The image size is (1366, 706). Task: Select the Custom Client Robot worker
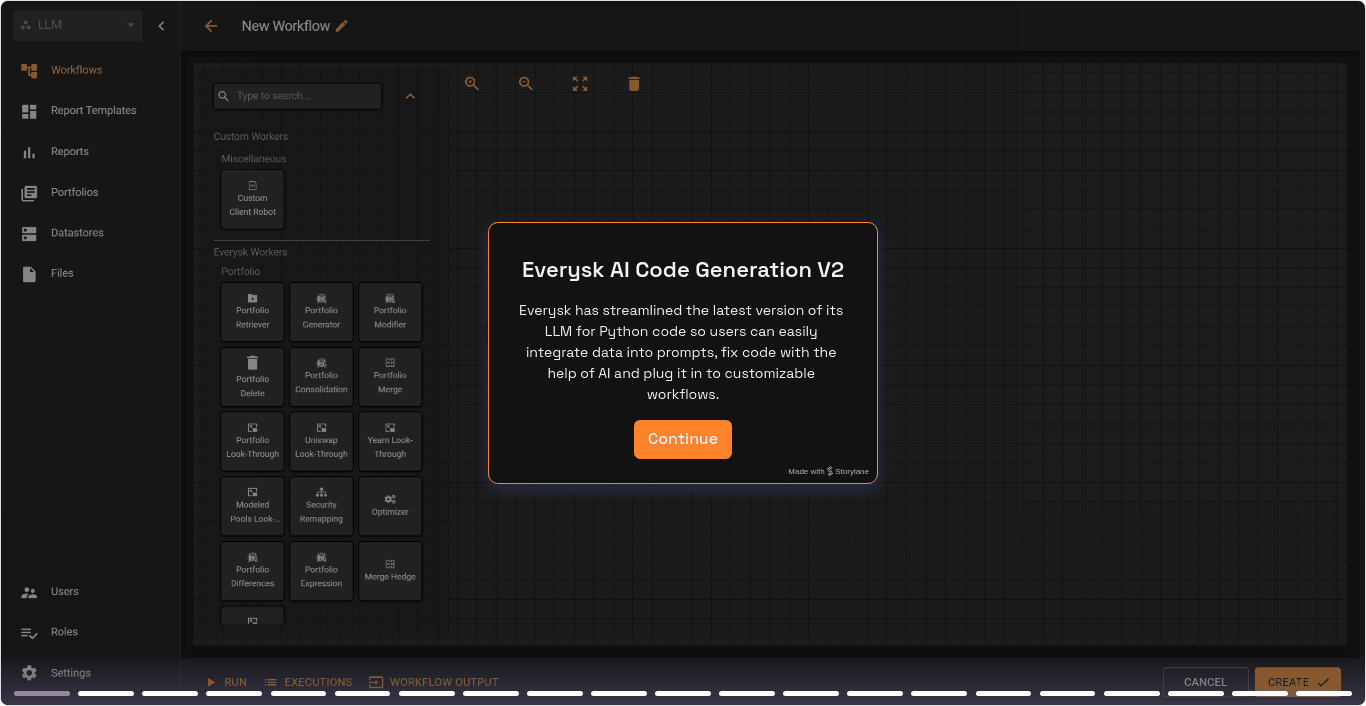pos(253,199)
